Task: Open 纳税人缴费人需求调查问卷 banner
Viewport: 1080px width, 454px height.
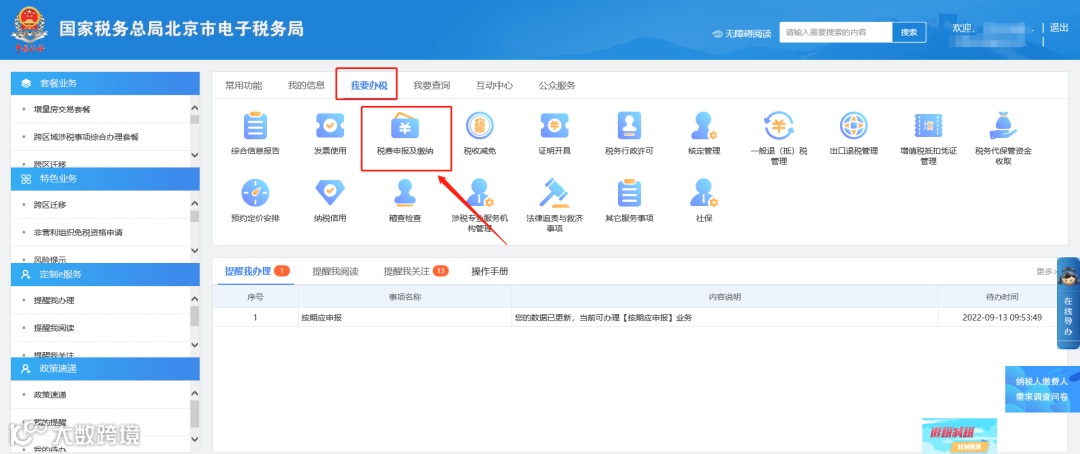Action: (x=1042, y=389)
